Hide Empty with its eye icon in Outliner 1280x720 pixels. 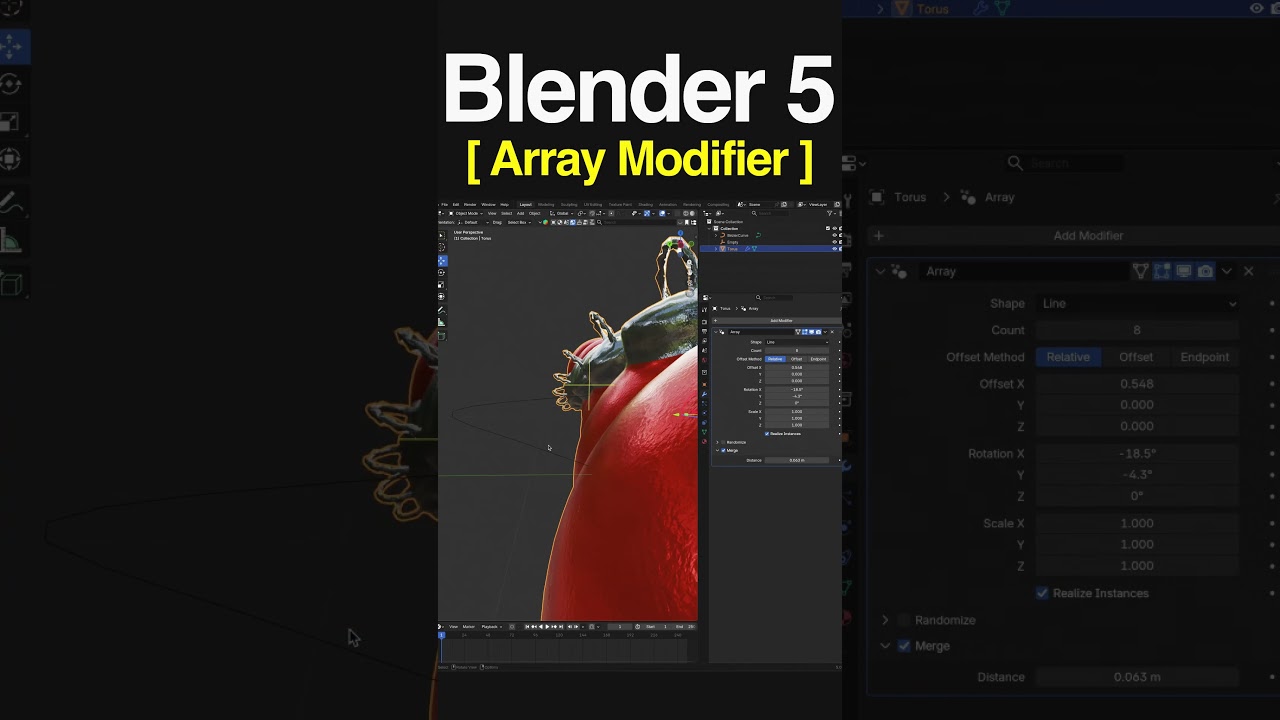pyautogui.click(x=834, y=242)
